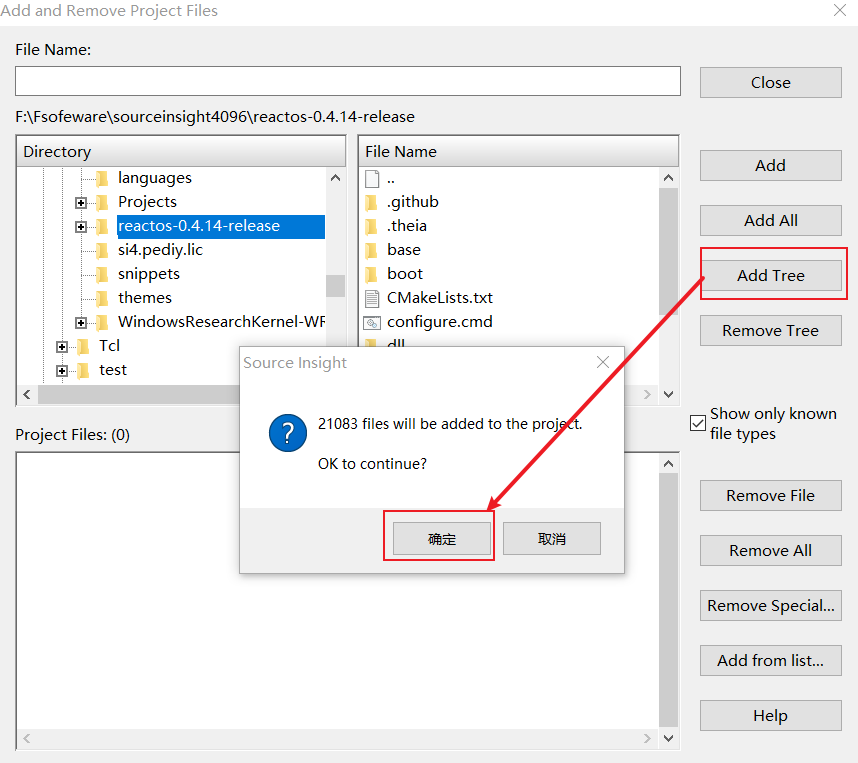Click the Add All button

(x=770, y=221)
